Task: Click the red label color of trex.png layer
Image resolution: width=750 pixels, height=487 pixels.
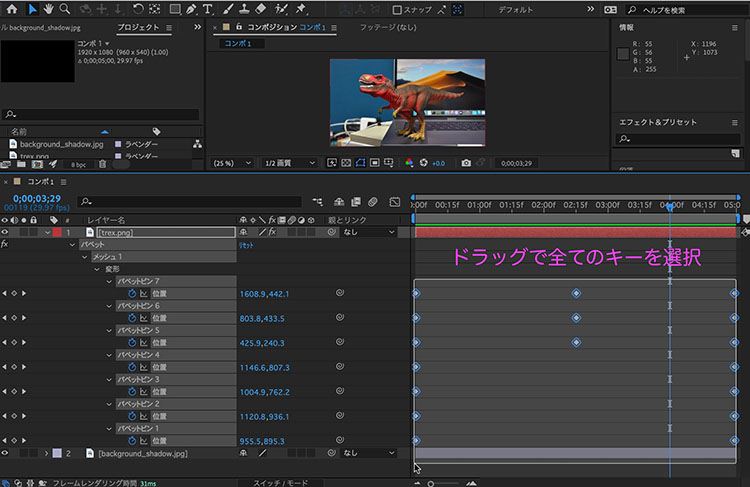Action: [57, 232]
